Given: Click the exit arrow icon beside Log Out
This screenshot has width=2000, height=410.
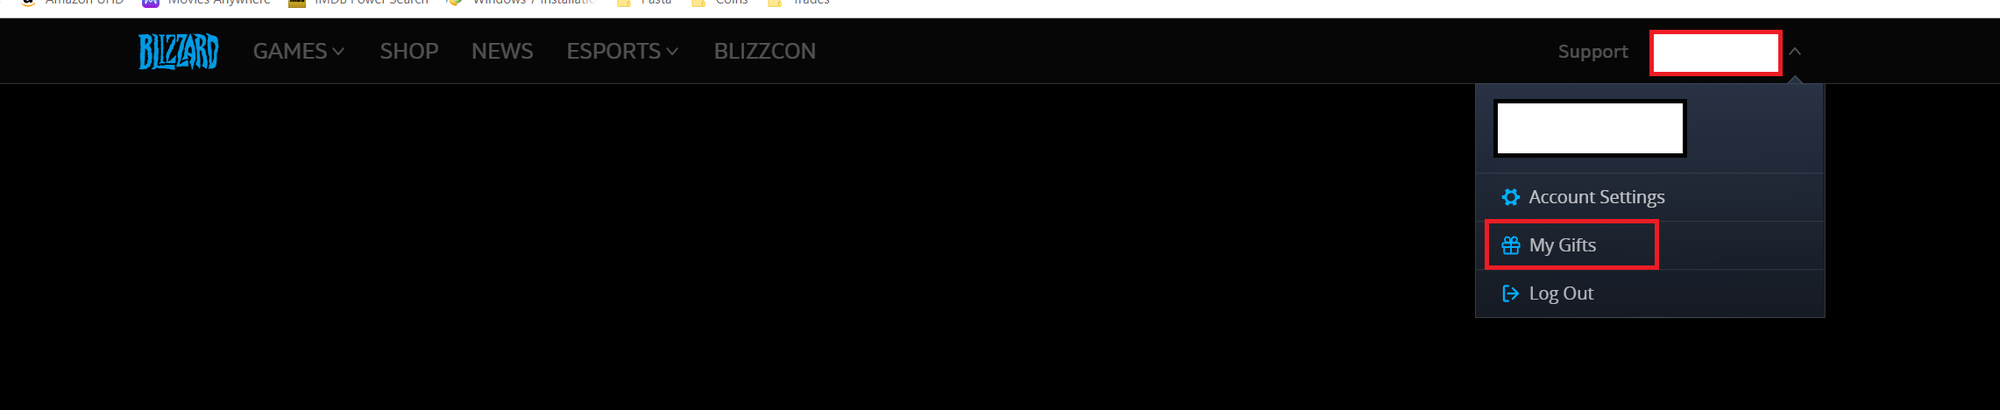Looking at the screenshot, I should pos(1510,293).
